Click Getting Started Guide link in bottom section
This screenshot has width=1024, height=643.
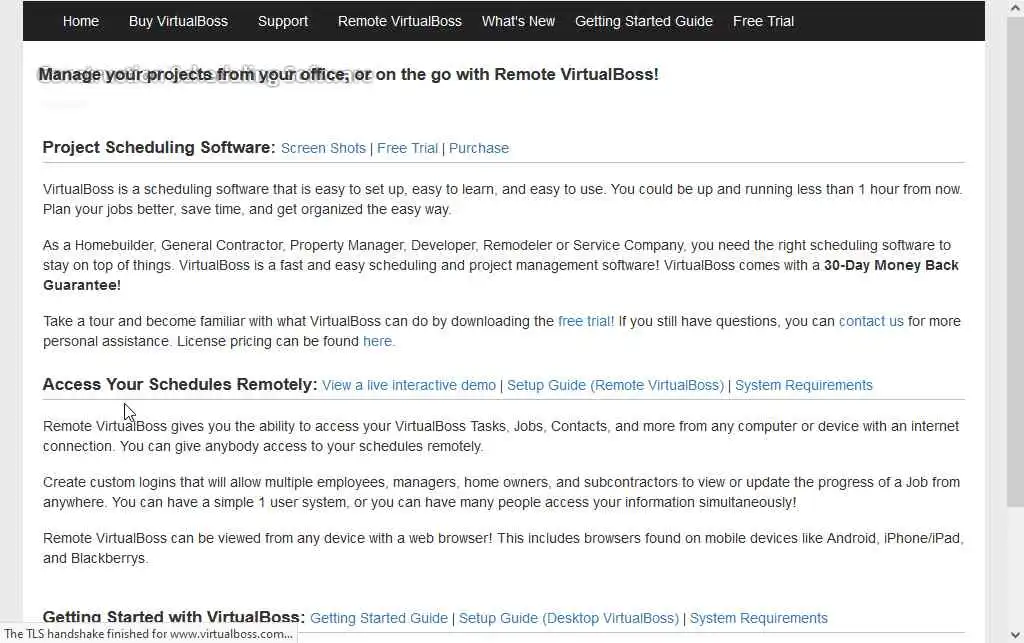coord(379,618)
